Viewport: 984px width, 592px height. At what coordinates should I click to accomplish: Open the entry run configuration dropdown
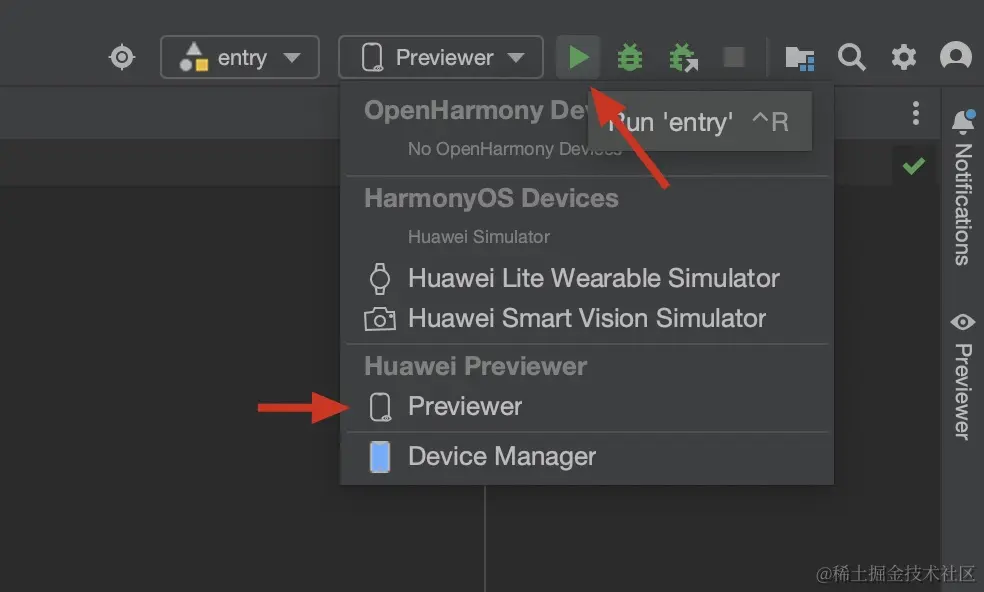240,57
